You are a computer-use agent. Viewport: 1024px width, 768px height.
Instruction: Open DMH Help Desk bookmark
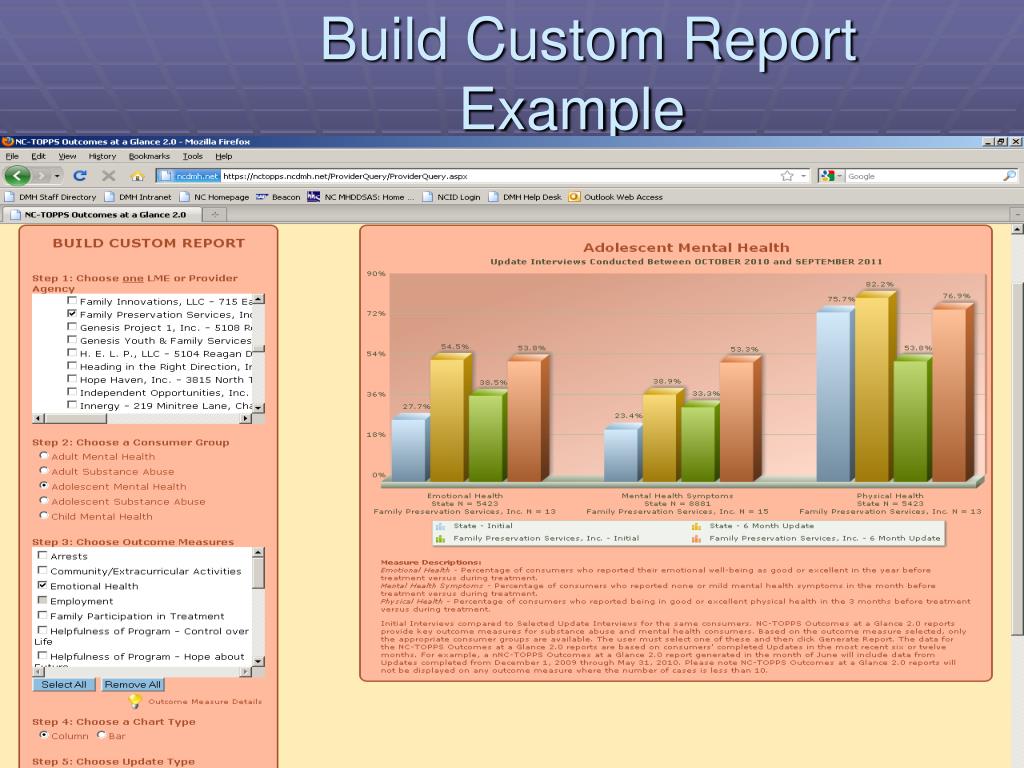pyautogui.click(x=525, y=197)
